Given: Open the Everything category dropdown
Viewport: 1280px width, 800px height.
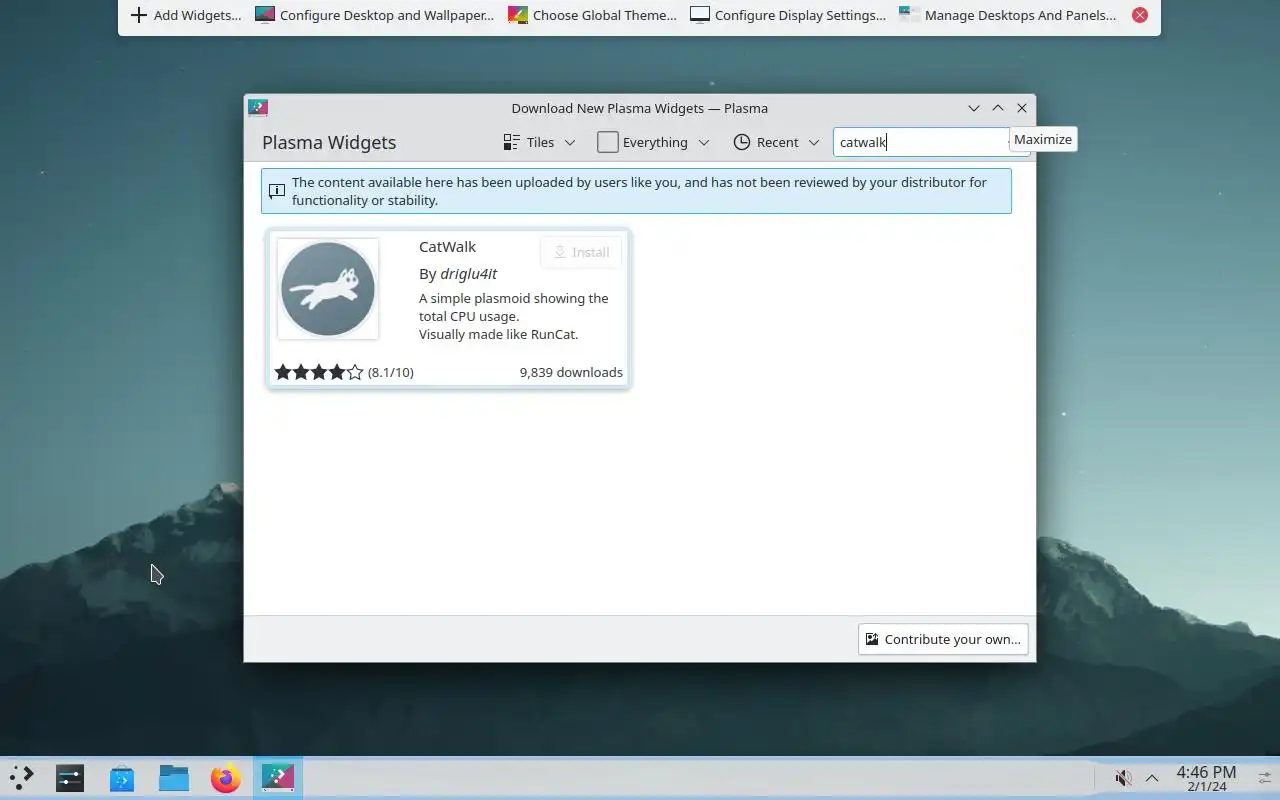Looking at the screenshot, I should coord(654,142).
